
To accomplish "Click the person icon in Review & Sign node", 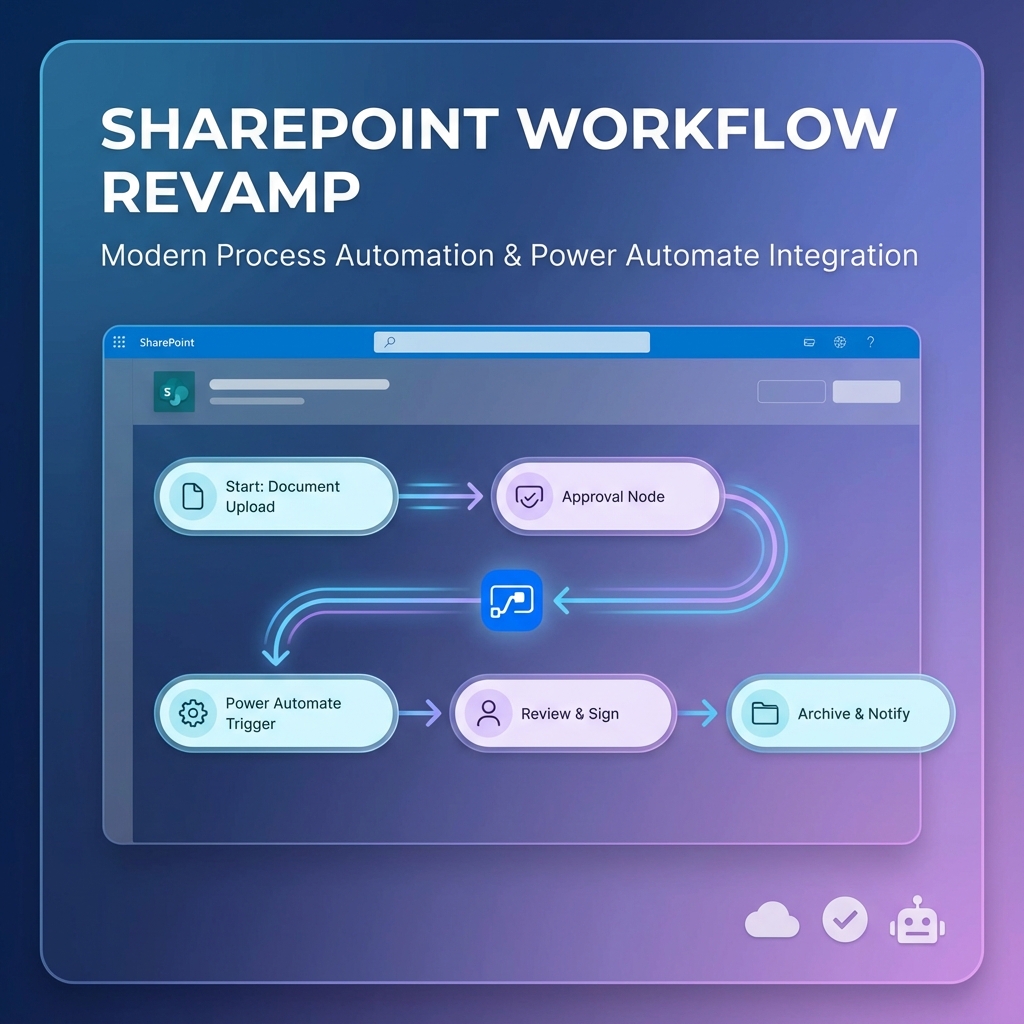I will pos(490,713).
